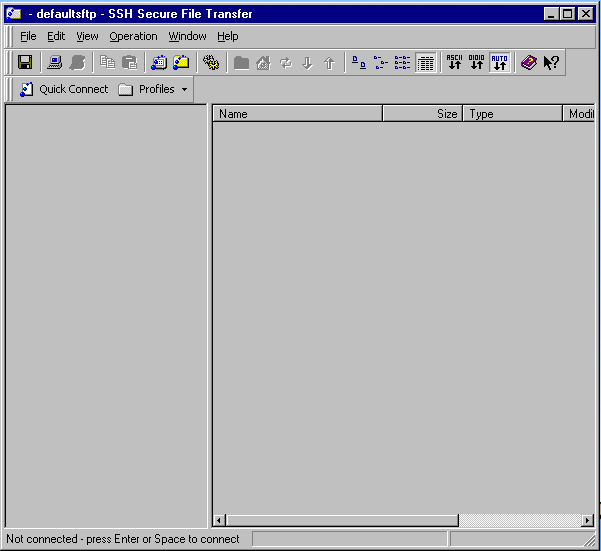Open the Window menu
Viewport: 601px width, 551px height.
[x=187, y=36]
